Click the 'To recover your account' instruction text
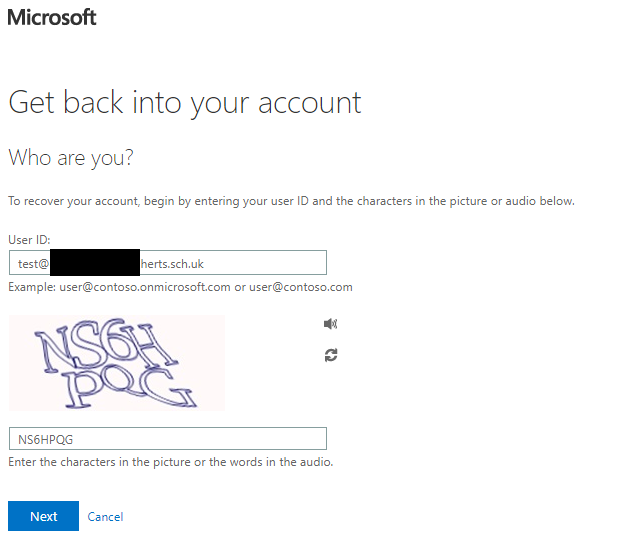Image resolution: width=617 pixels, height=558 pixels. (x=291, y=201)
